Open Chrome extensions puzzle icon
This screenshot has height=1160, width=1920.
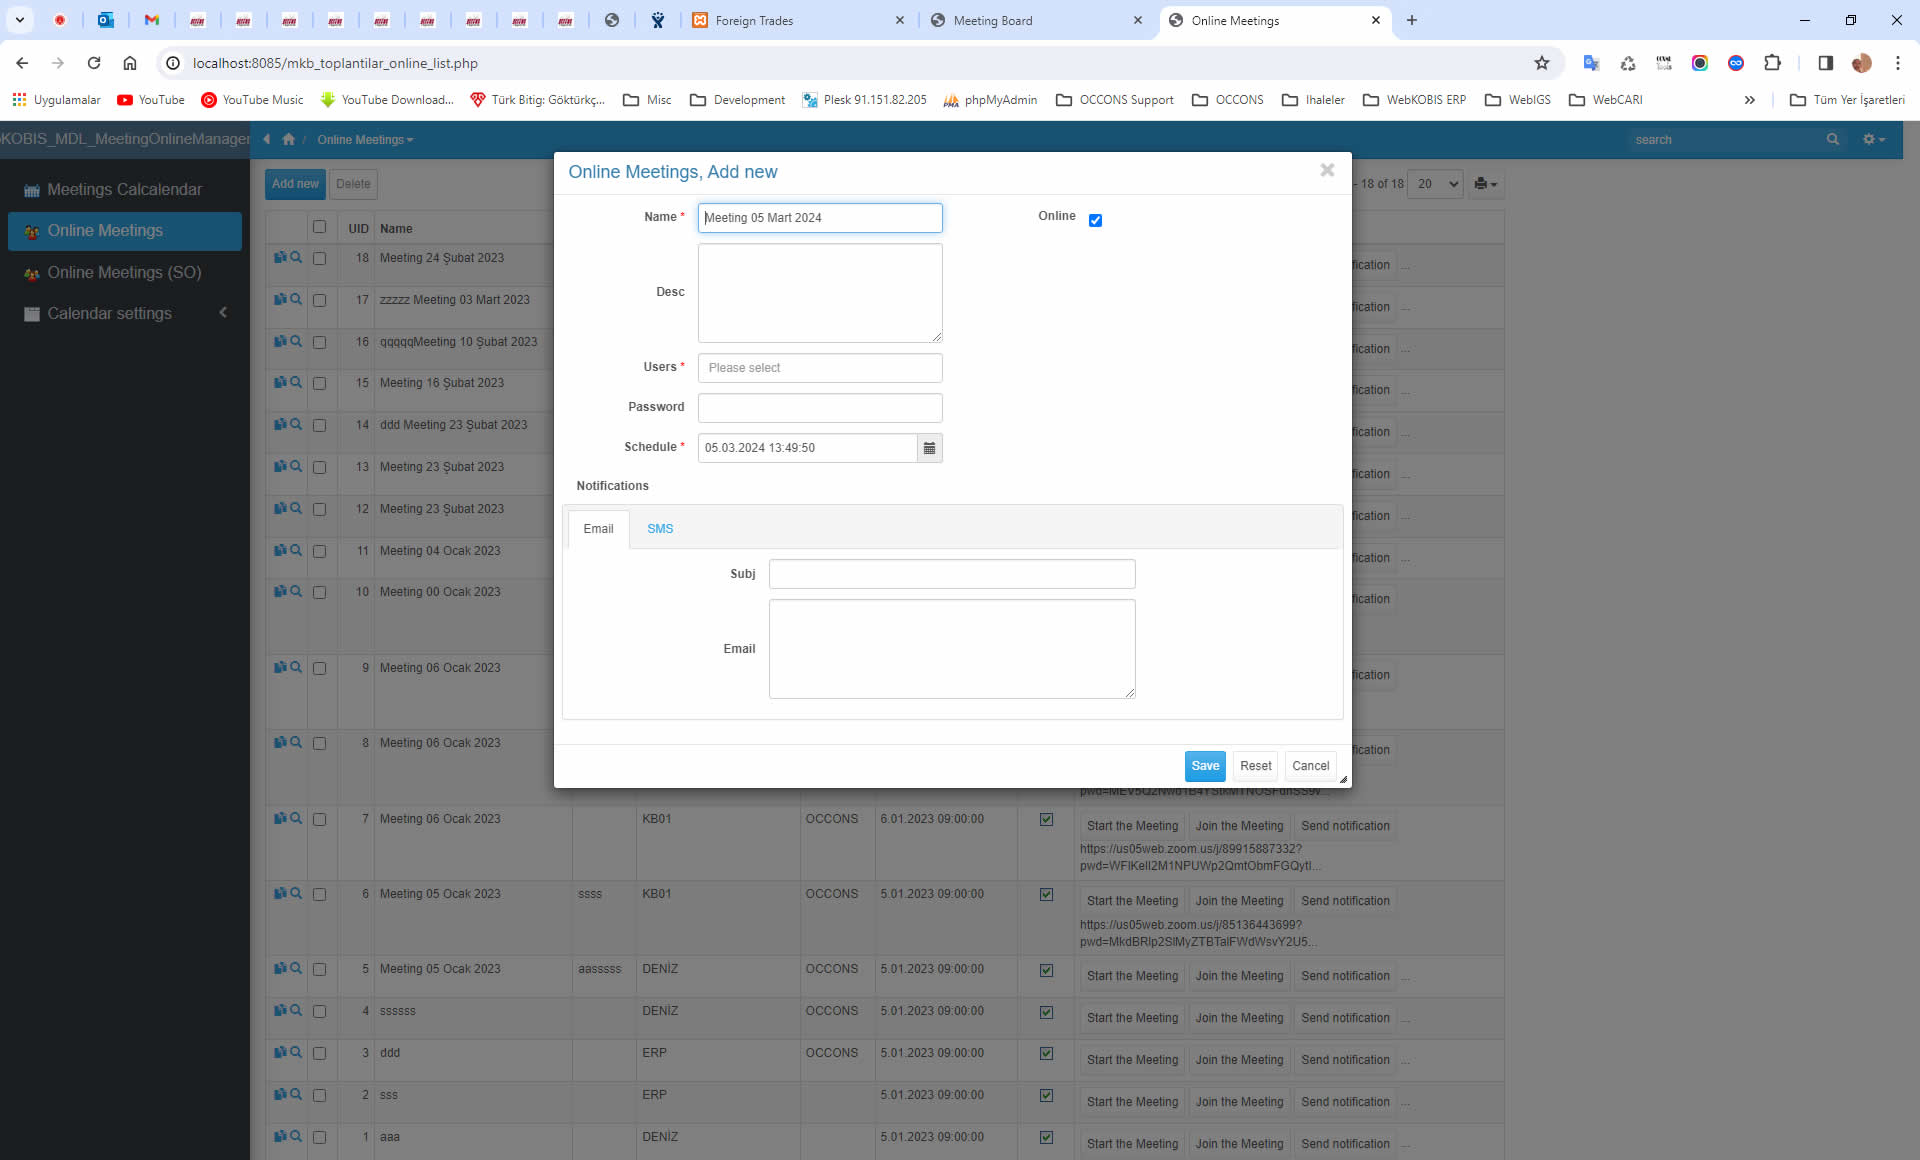tap(1772, 63)
